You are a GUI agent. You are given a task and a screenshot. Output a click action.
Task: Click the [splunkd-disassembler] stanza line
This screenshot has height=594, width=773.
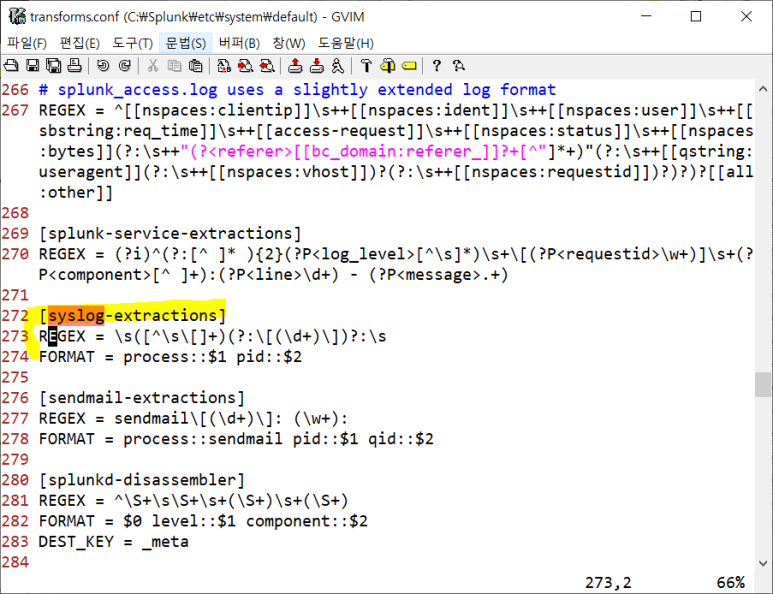[x=142, y=480]
